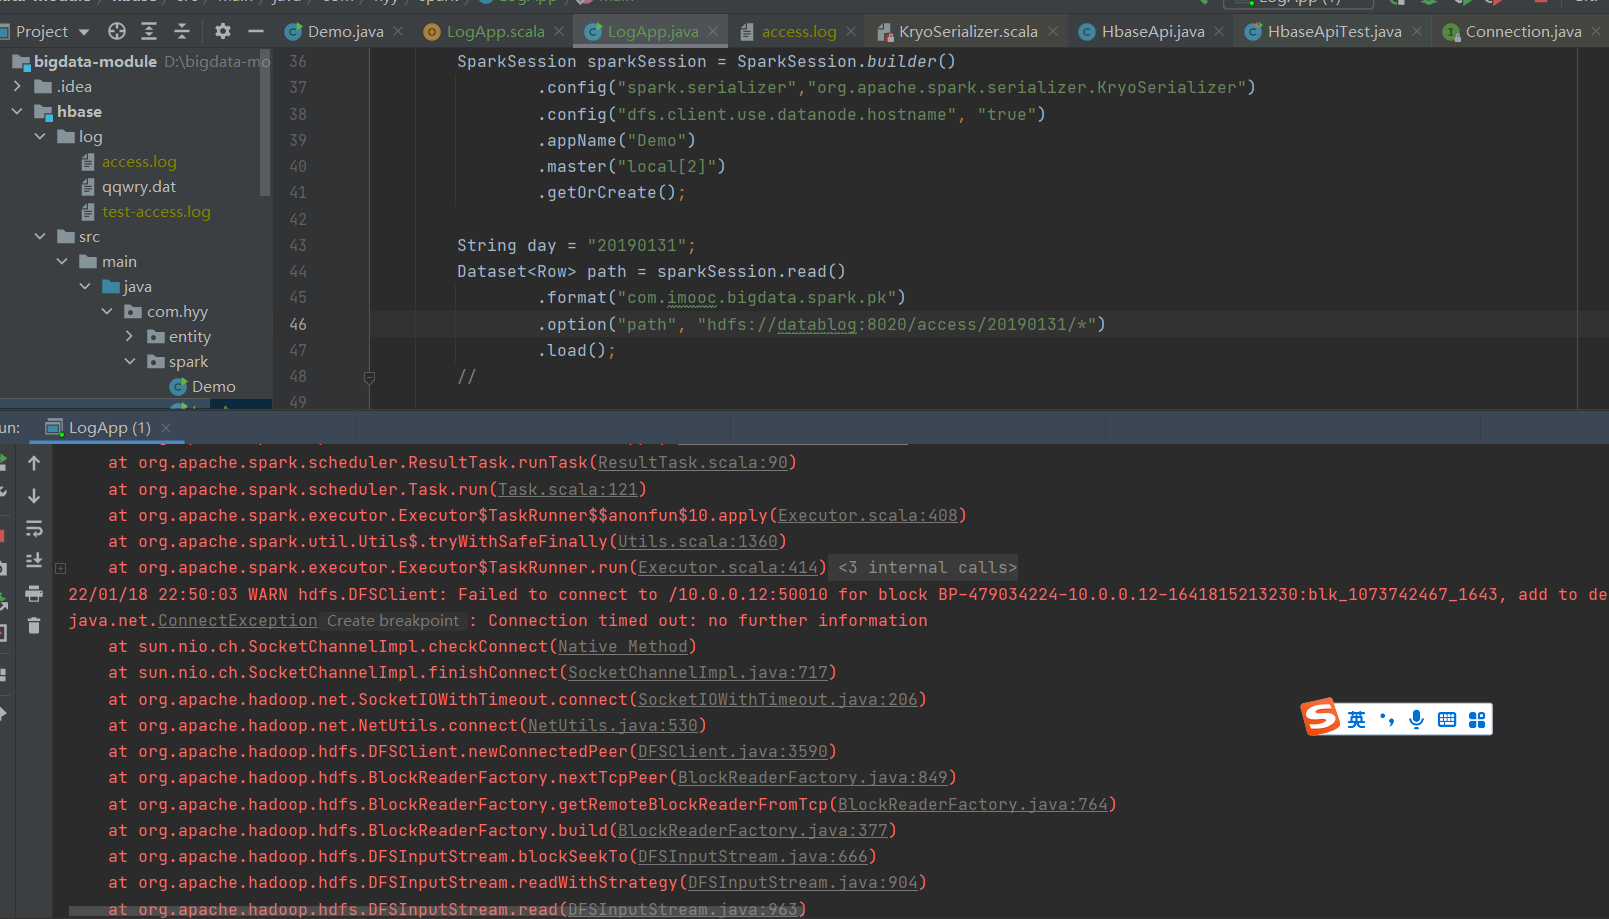Switch to HbaseApi.java tab

coord(1153,31)
